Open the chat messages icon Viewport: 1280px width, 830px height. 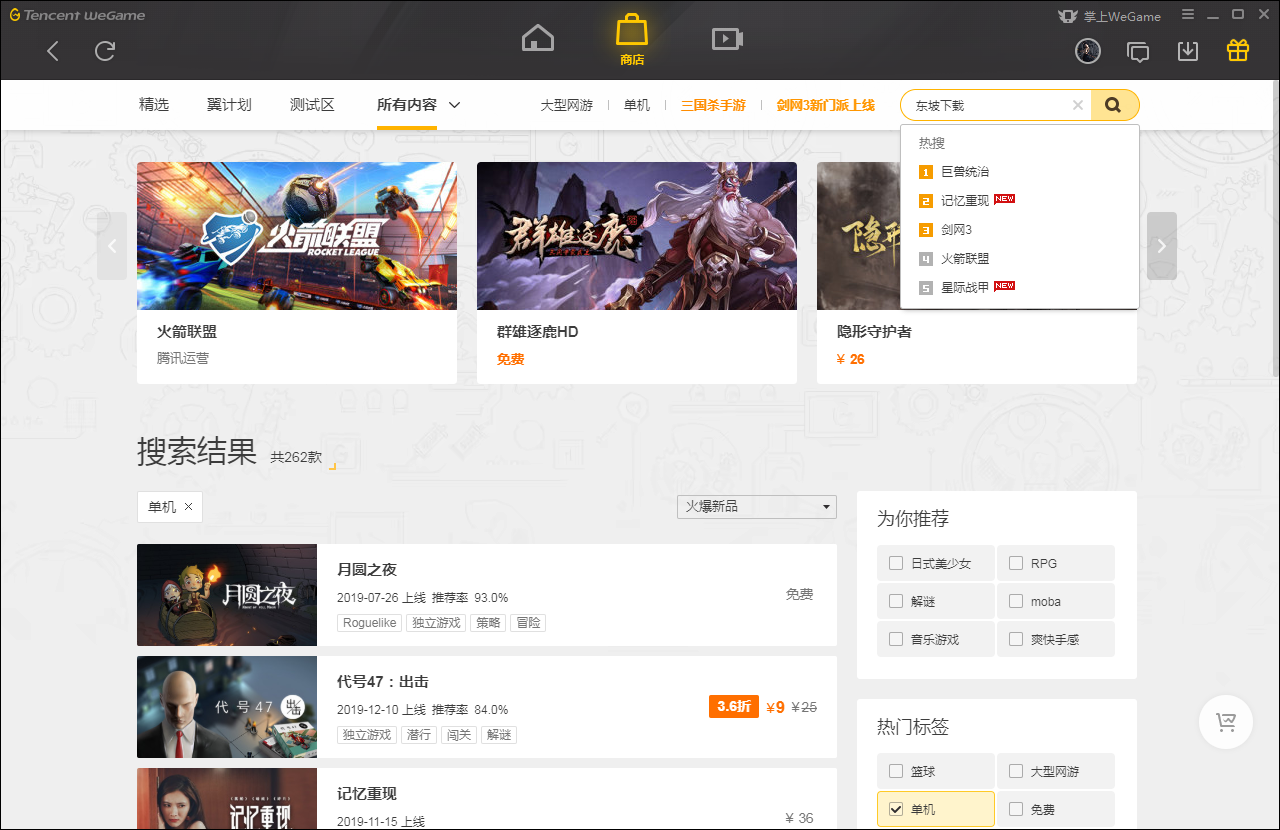[x=1138, y=51]
